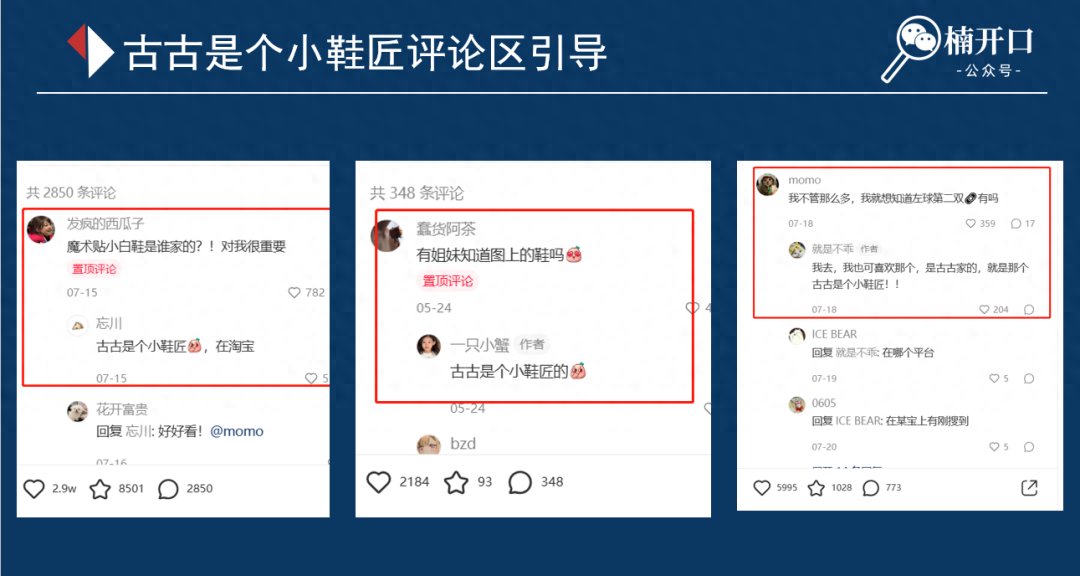Open the 348 comments bubble icon
The image size is (1080, 576).
[x=520, y=482]
